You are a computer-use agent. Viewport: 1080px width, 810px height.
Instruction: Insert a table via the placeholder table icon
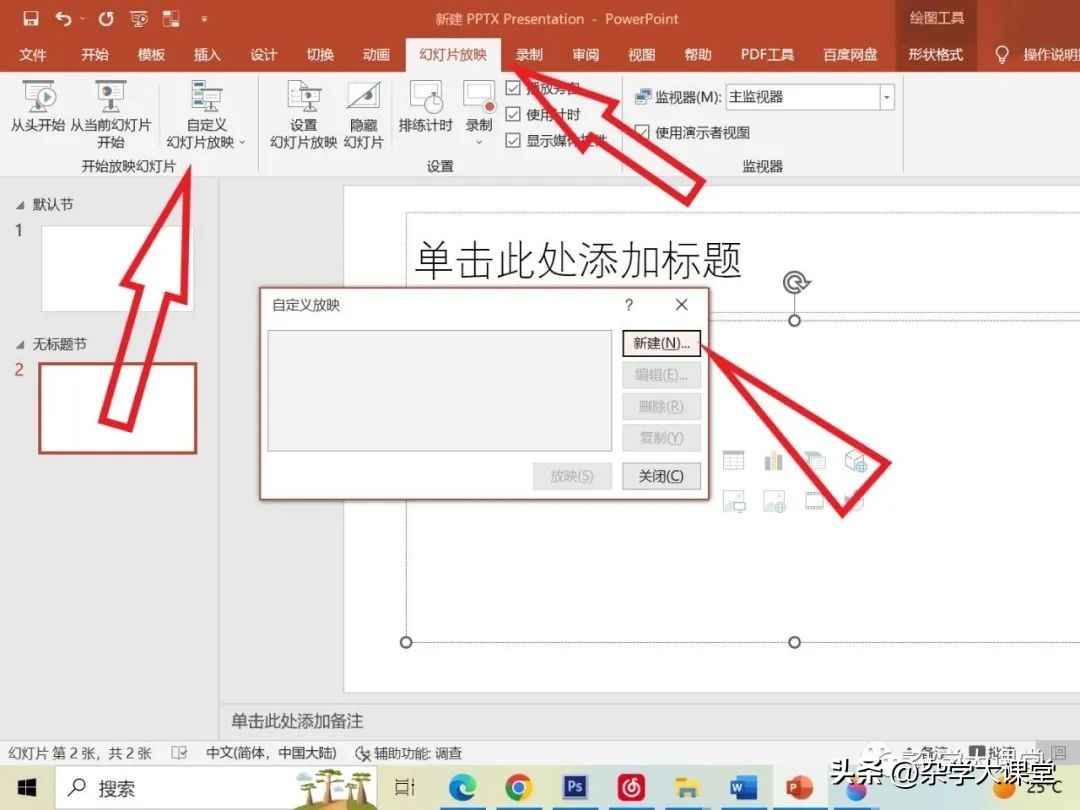click(x=734, y=459)
